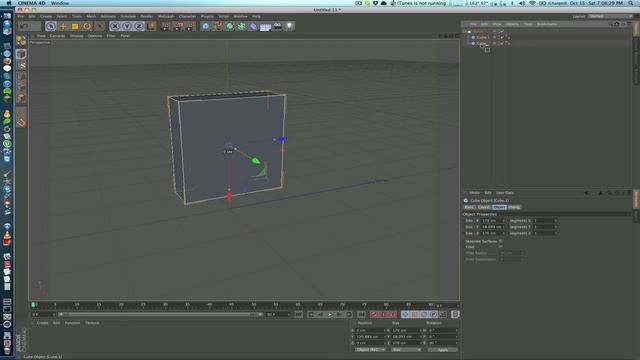Click the Texture mode icon in left palette
Screen dimensions: 640x360
point(21,65)
